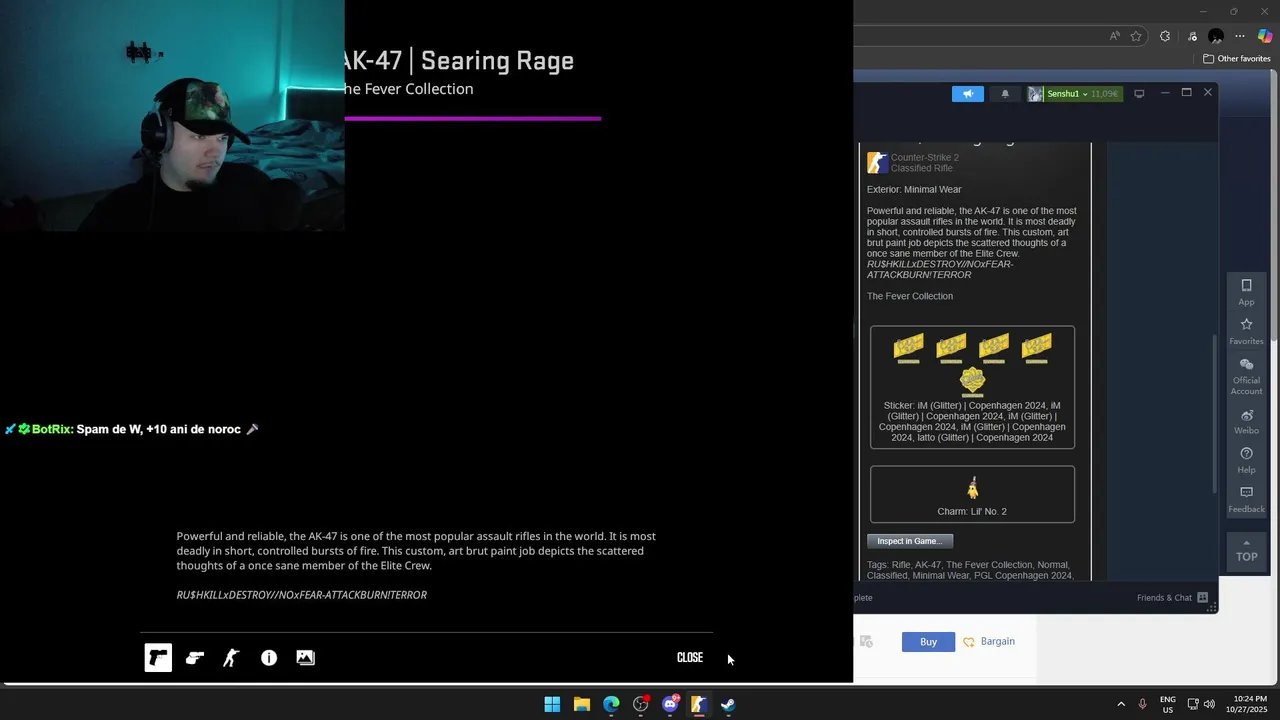Screen dimensions: 1280x720
Task: Open the item info icon
Action: coord(269,658)
